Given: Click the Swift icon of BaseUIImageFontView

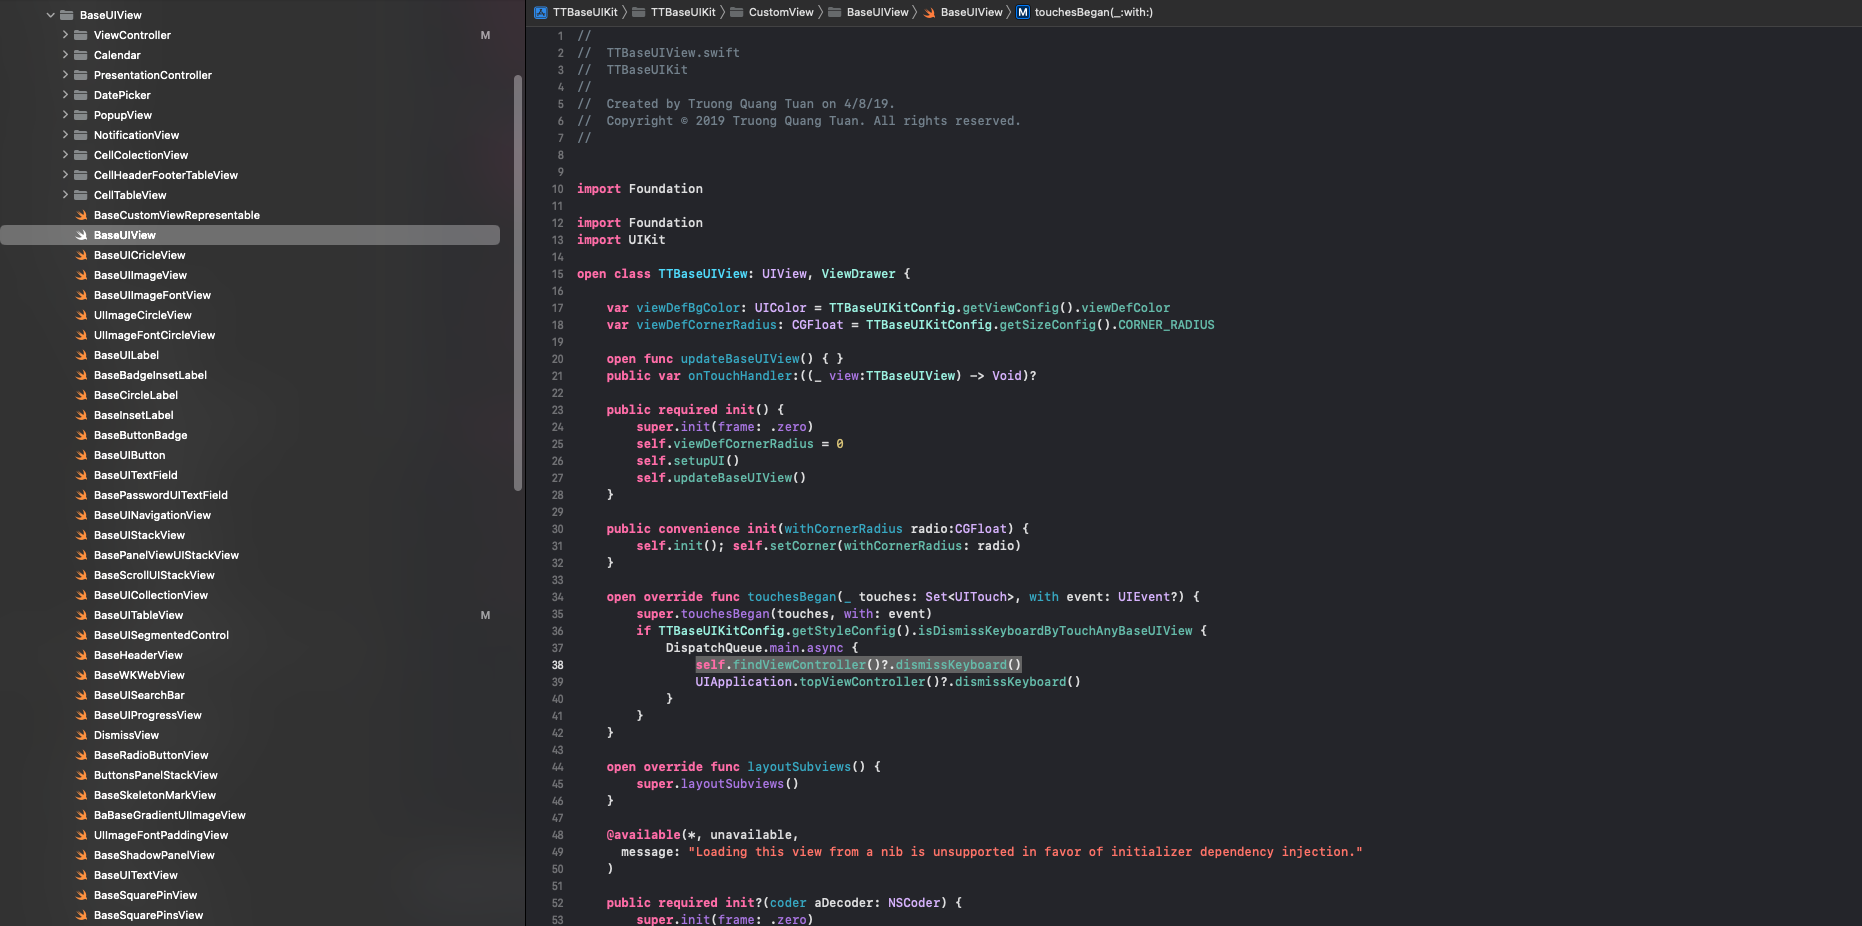Looking at the screenshot, I should click(x=82, y=295).
